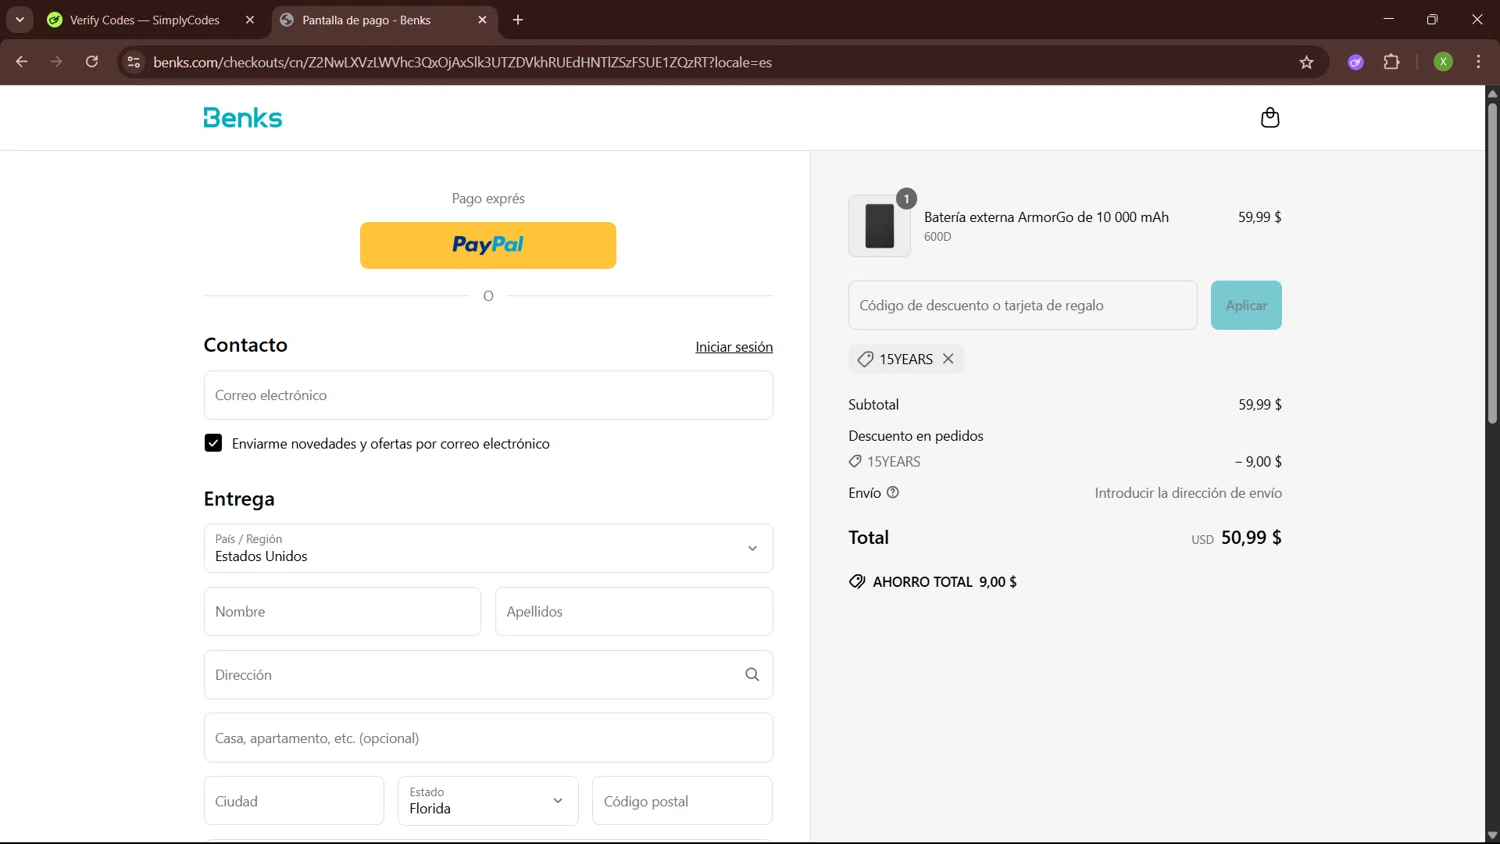Viewport: 1500px width, 844px height.
Task: Select the Pantalla de pago - Benks tab
Action: point(366,20)
